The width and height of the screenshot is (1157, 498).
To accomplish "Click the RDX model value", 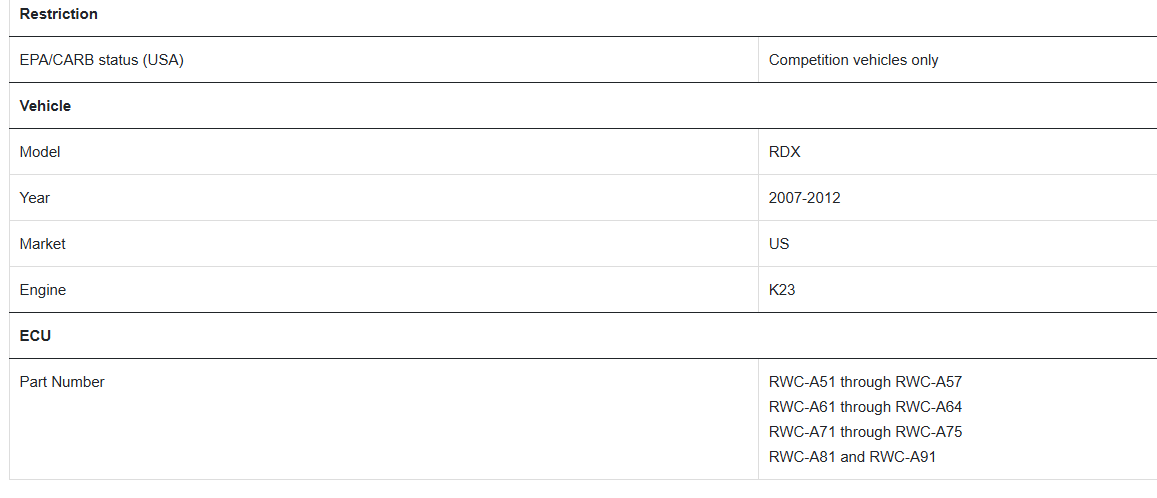I will coord(784,152).
